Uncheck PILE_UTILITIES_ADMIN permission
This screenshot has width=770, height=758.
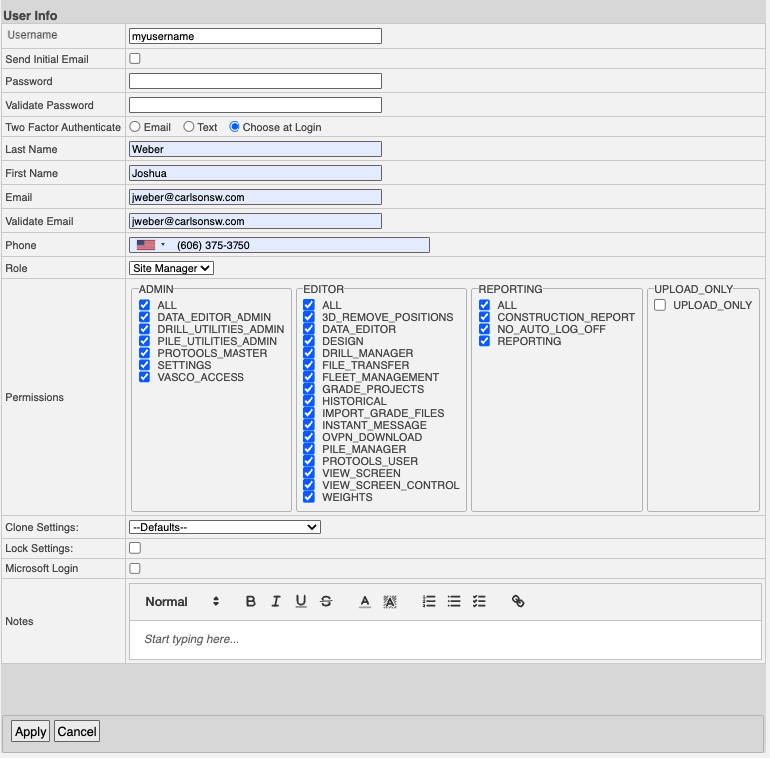[144, 341]
